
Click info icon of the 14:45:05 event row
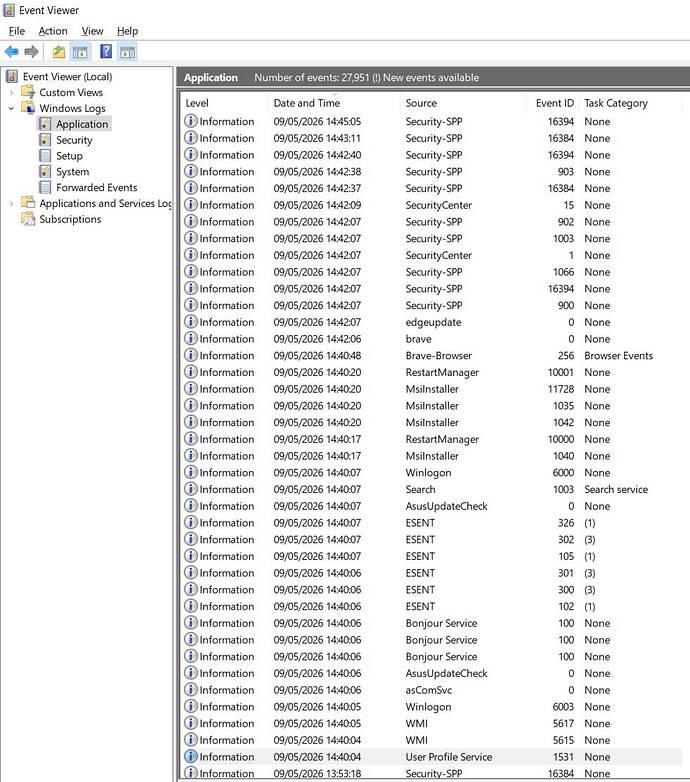click(190, 121)
